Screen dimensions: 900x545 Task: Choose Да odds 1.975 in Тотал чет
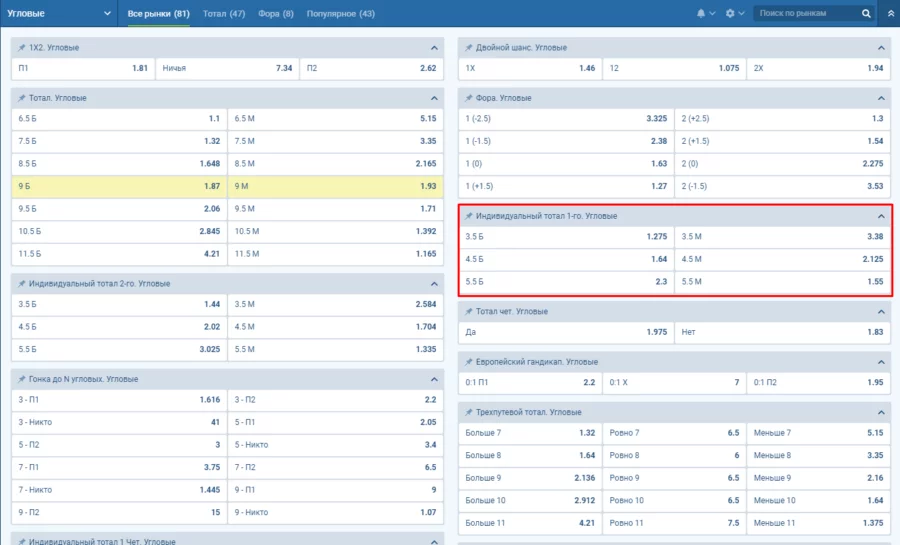(x=565, y=332)
